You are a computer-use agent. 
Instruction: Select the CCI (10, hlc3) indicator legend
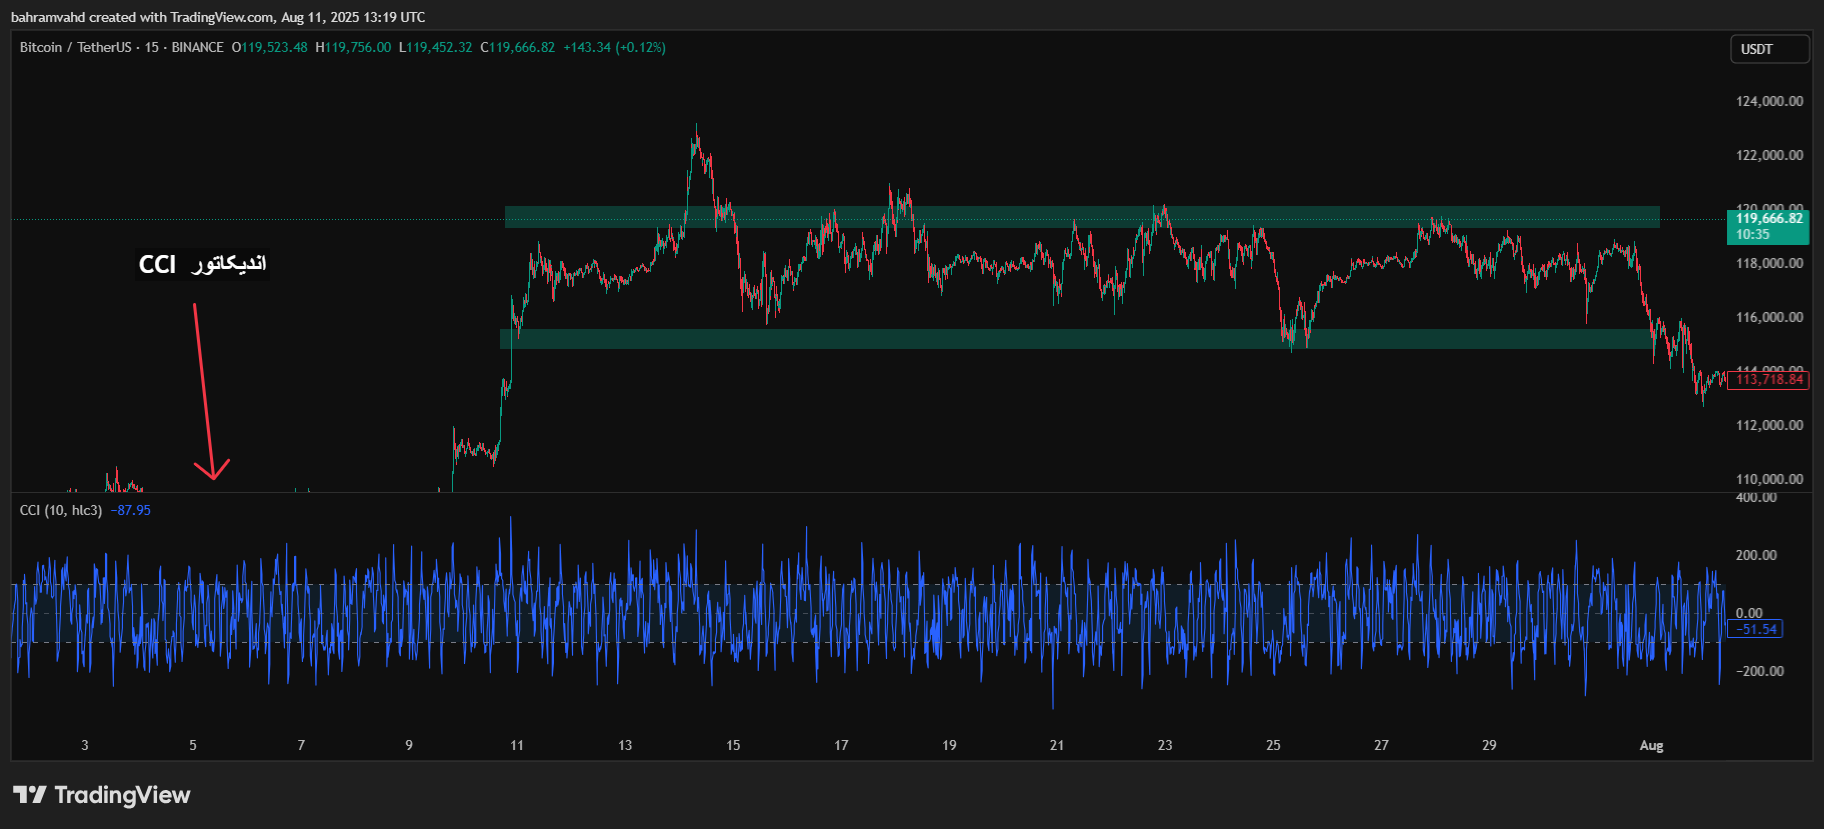point(61,510)
